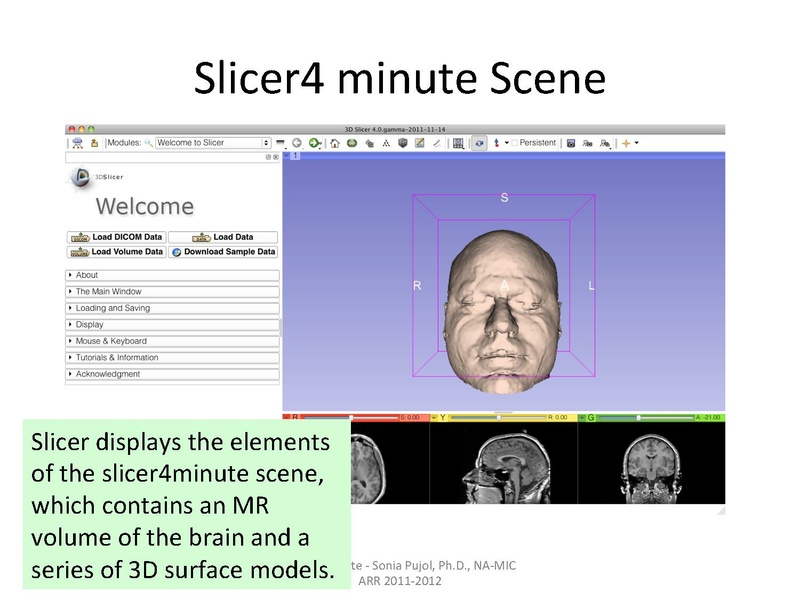Expand The Main Window section
Image resolution: width=800 pixels, height=600 pixels.
172,291
